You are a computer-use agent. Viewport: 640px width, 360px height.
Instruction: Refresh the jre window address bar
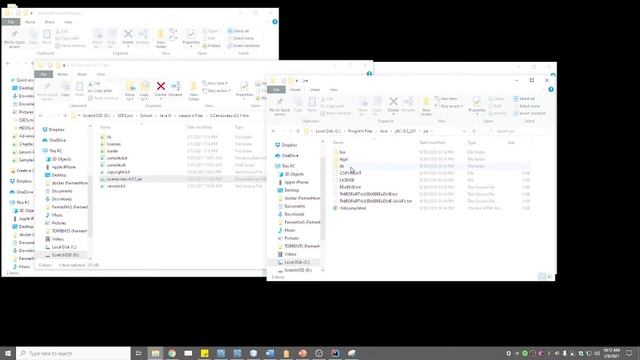(x=474, y=131)
